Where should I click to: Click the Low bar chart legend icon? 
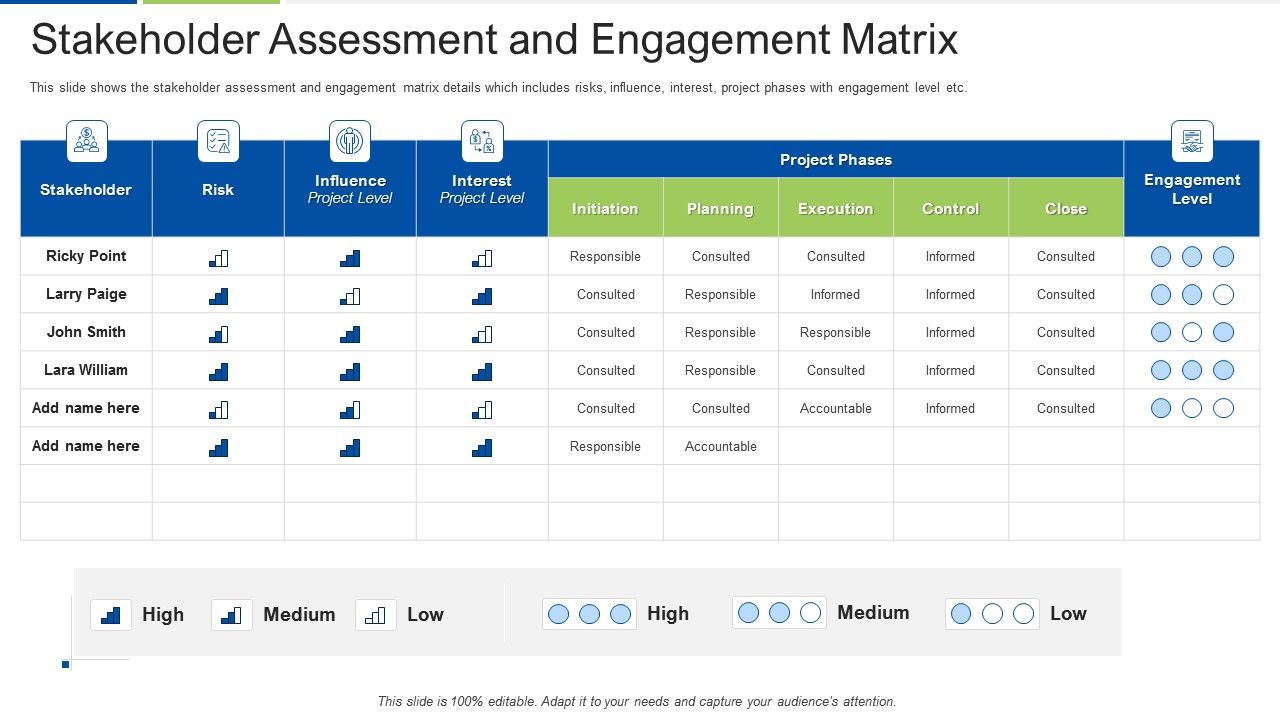click(376, 615)
